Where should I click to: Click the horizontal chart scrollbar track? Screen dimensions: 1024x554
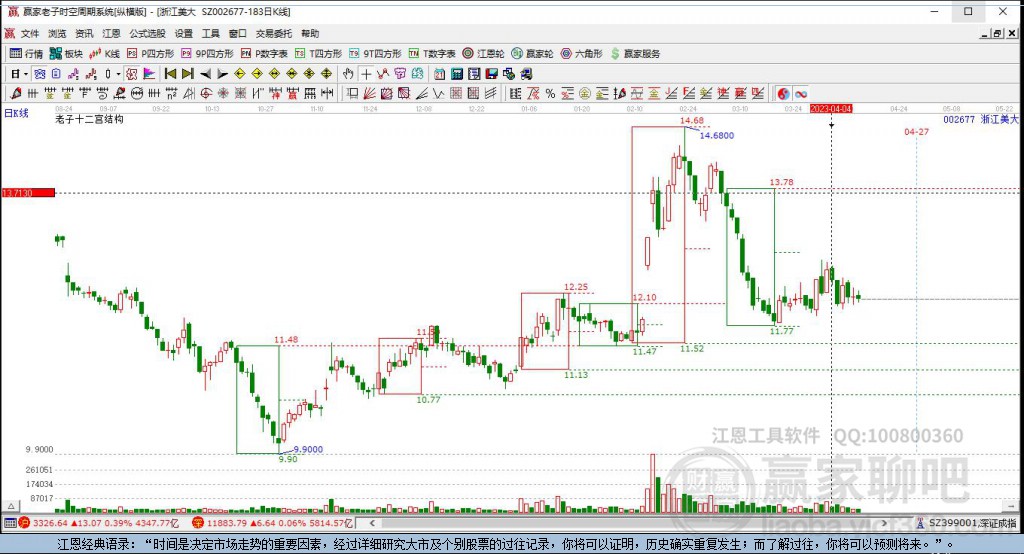[x=627, y=523]
